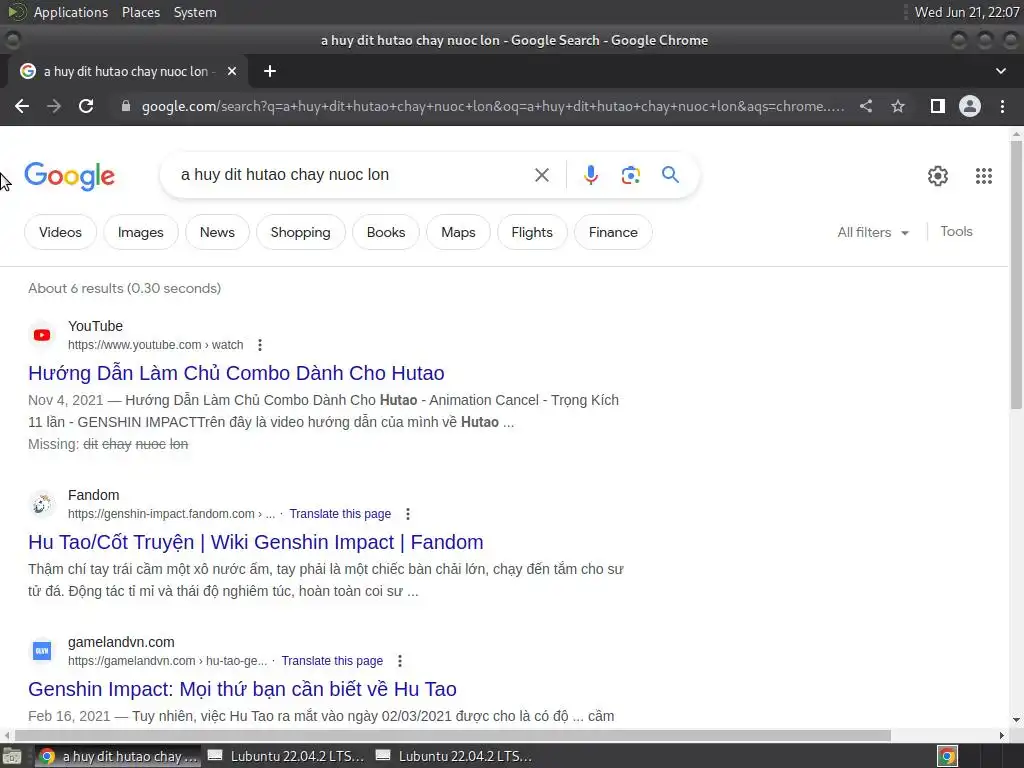The image size is (1024, 768).
Task: Open the Places menu
Action: [140, 12]
